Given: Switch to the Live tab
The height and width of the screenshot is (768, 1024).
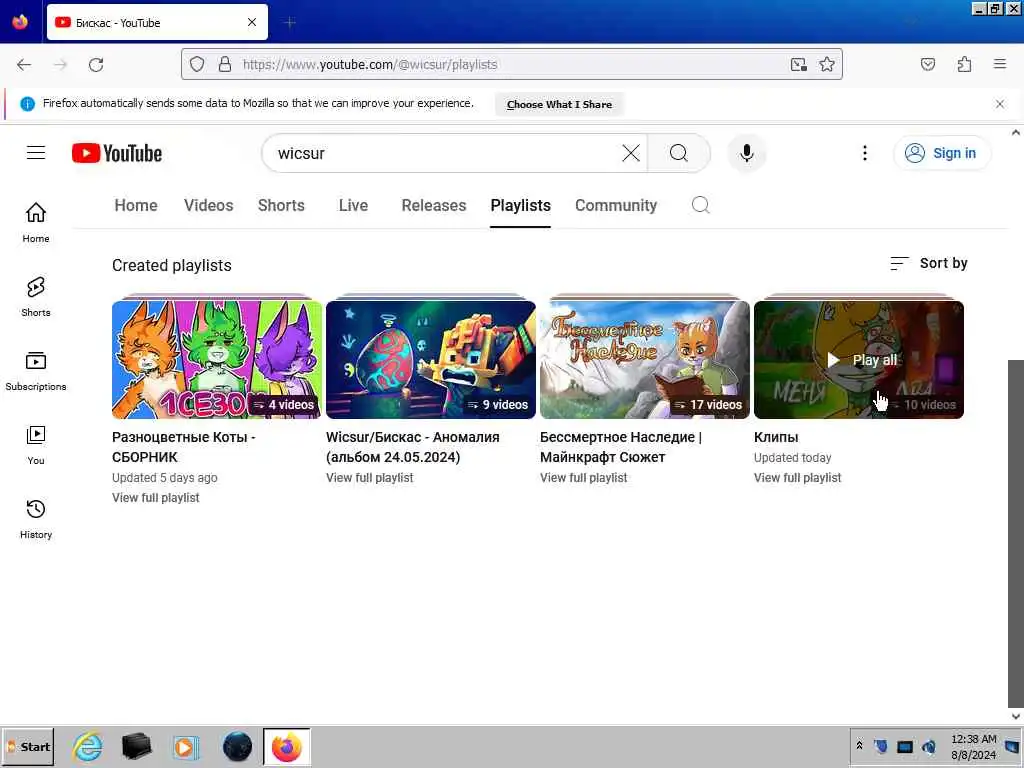Looking at the screenshot, I should coord(353,205).
